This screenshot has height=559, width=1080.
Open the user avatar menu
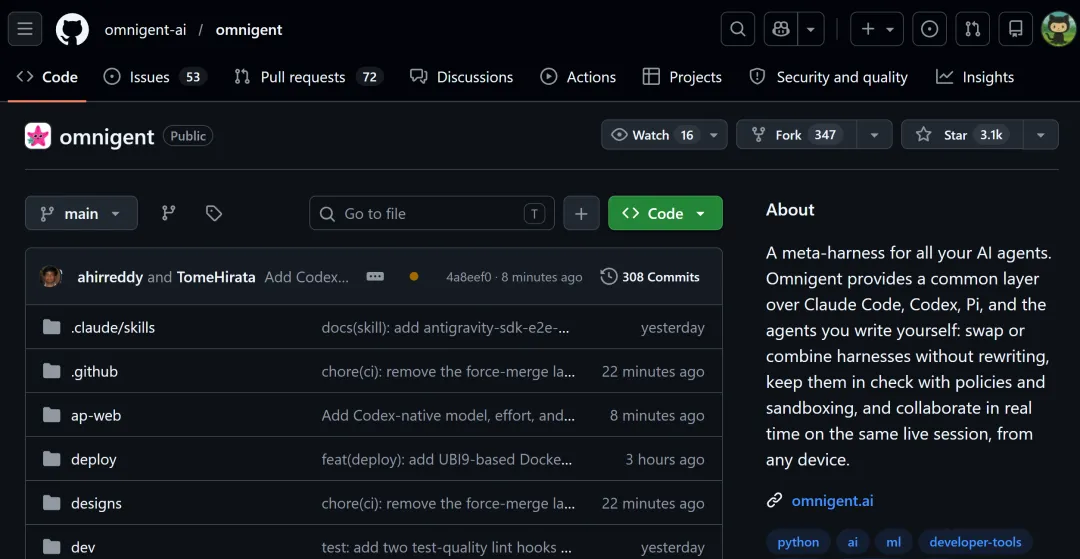tap(1058, 29)
